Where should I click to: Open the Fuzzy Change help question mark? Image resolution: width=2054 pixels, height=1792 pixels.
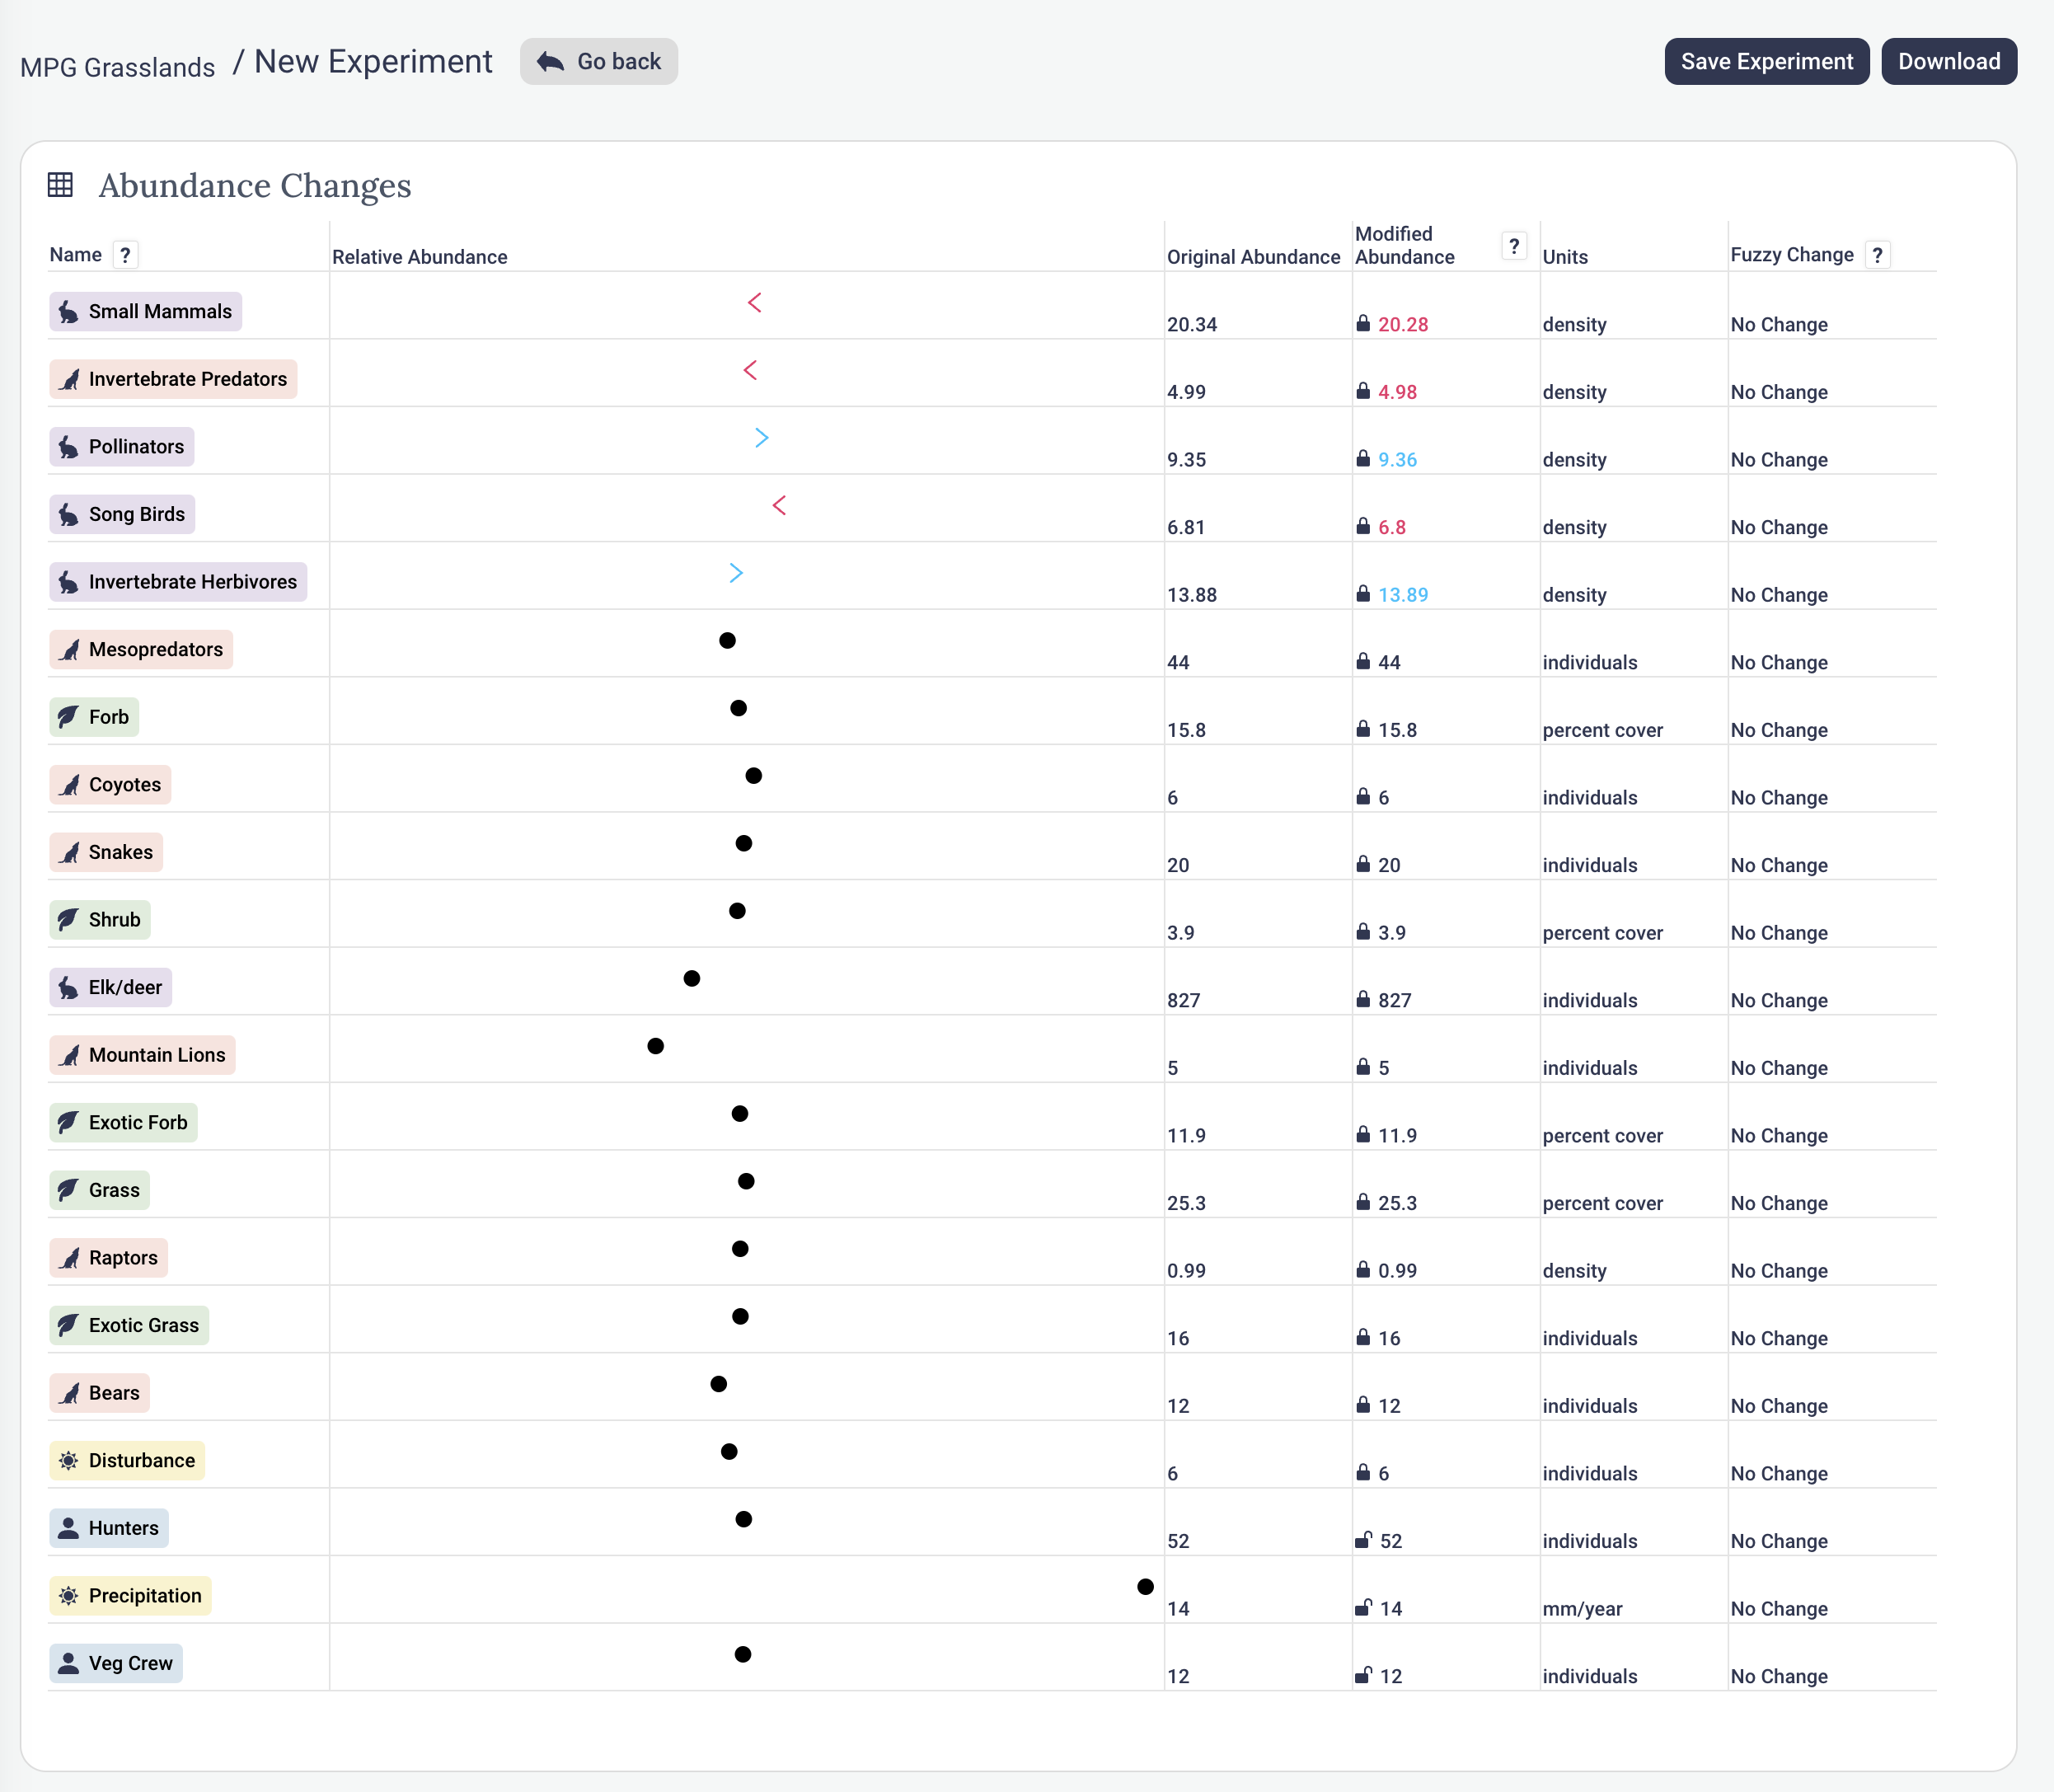1877,255
